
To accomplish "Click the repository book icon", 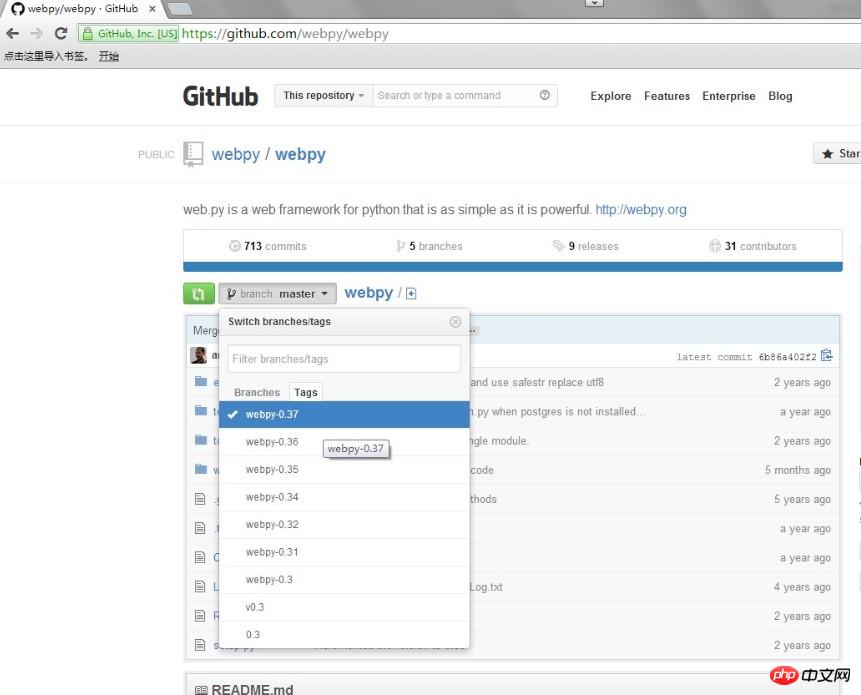I will click(193, 154).
